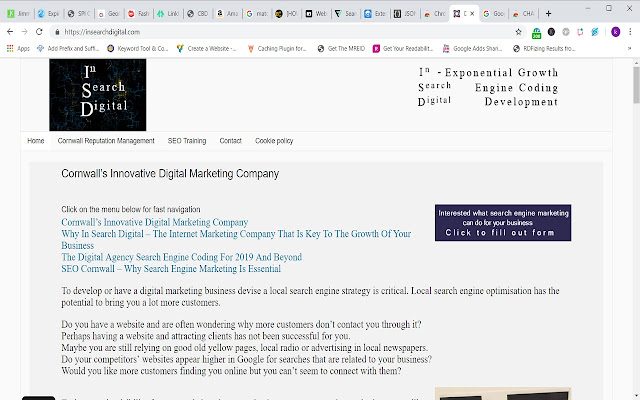Jump to Why In Search Digital link

[x=236, y=239]
